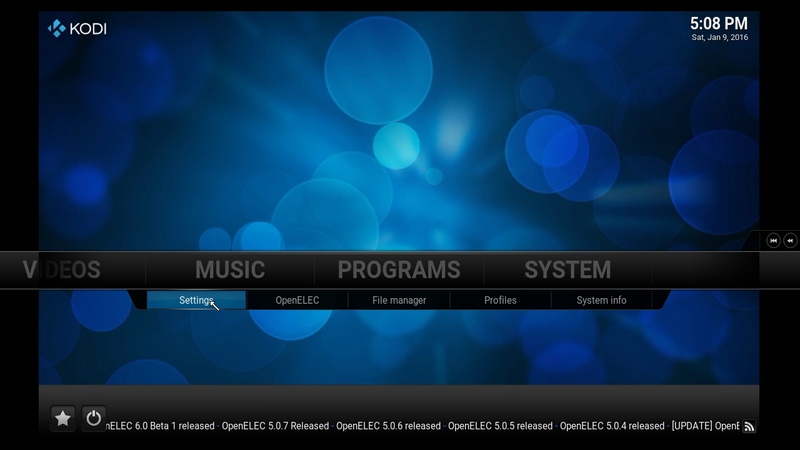The width and height of the screenshot is (800, 450).
Task: Show System info
Action: (601, 300)
